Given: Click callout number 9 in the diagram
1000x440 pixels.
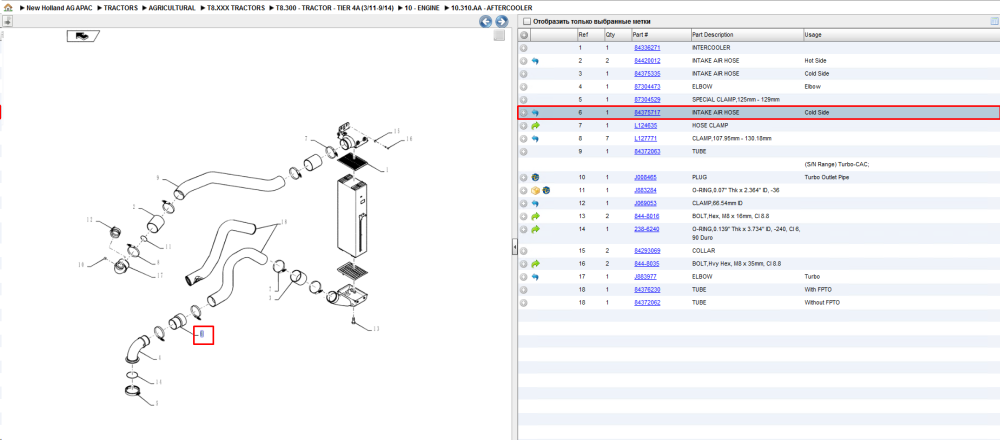Looking at the screenshot, I should coord(157,177).
